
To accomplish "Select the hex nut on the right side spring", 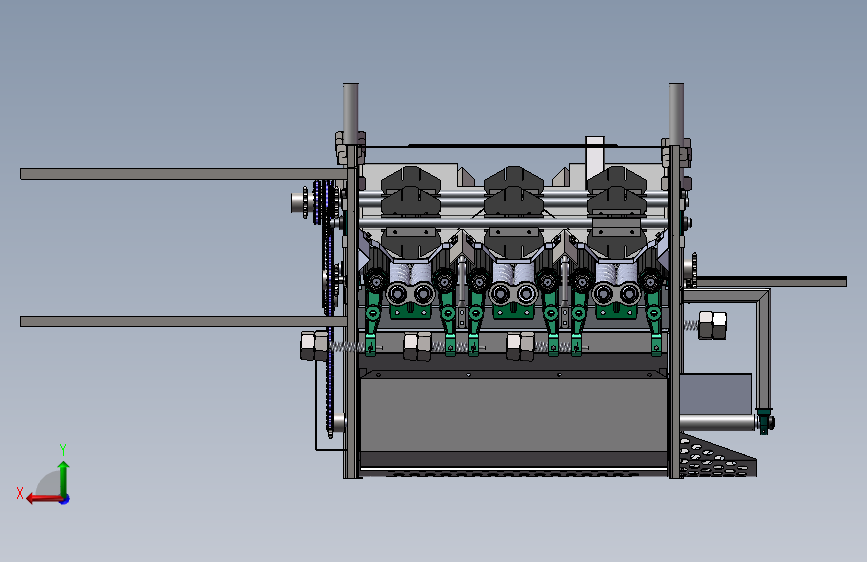I will [713, 325].
